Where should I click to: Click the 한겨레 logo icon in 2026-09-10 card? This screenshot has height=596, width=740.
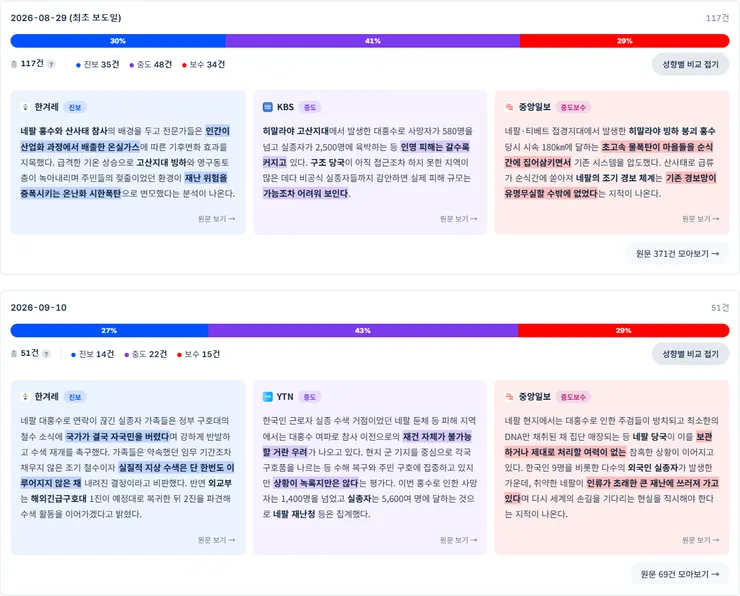click(25, 397)
